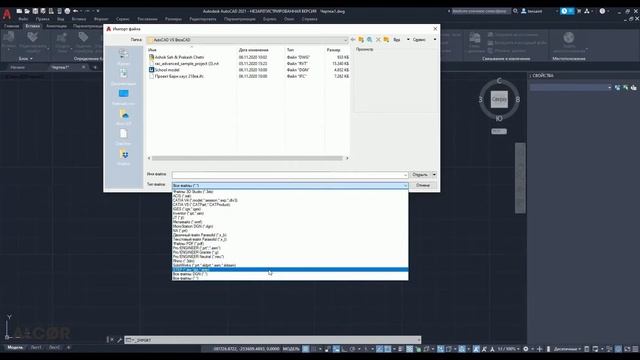This screenshot has height=360, width=640.
Task: Go back using the dialog's back arrow
Action: [x=353, y=40]
